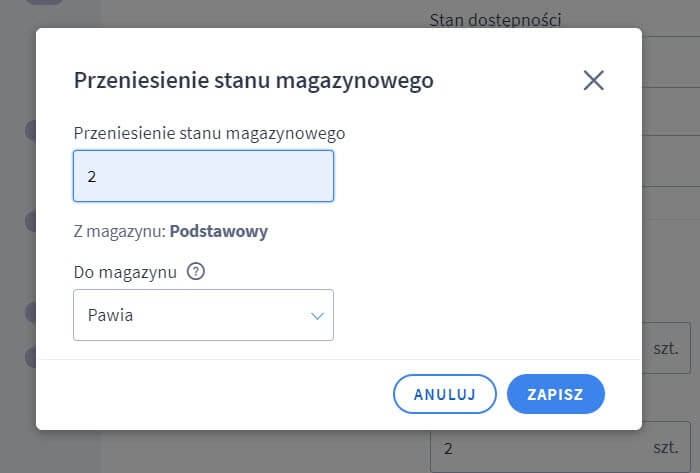The height and width of the screenshot is (473, 700).
Task: Toggle the hidden switch left of the quantity label
Action: (x=30, y=130)
